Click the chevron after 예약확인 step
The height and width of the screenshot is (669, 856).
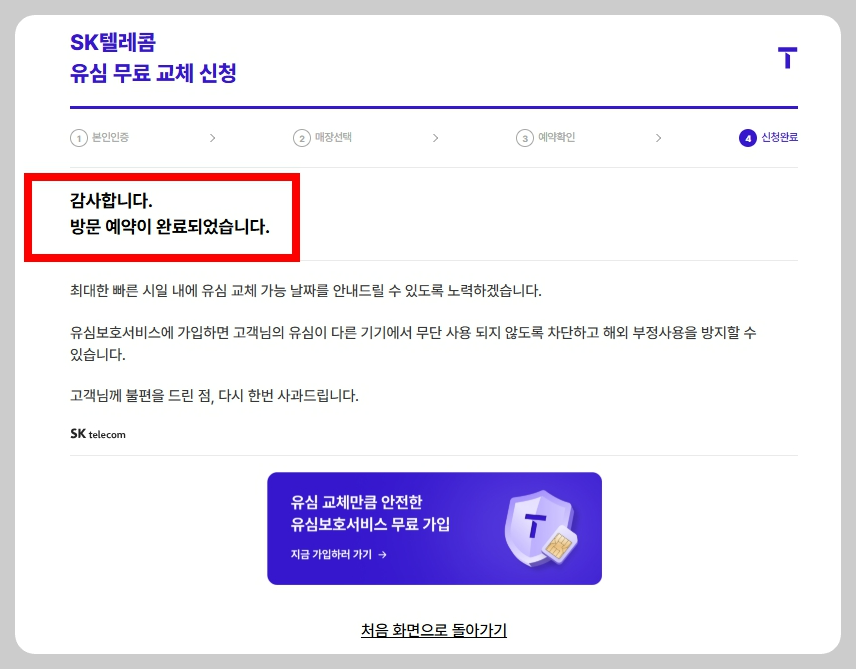coord(658,138)
